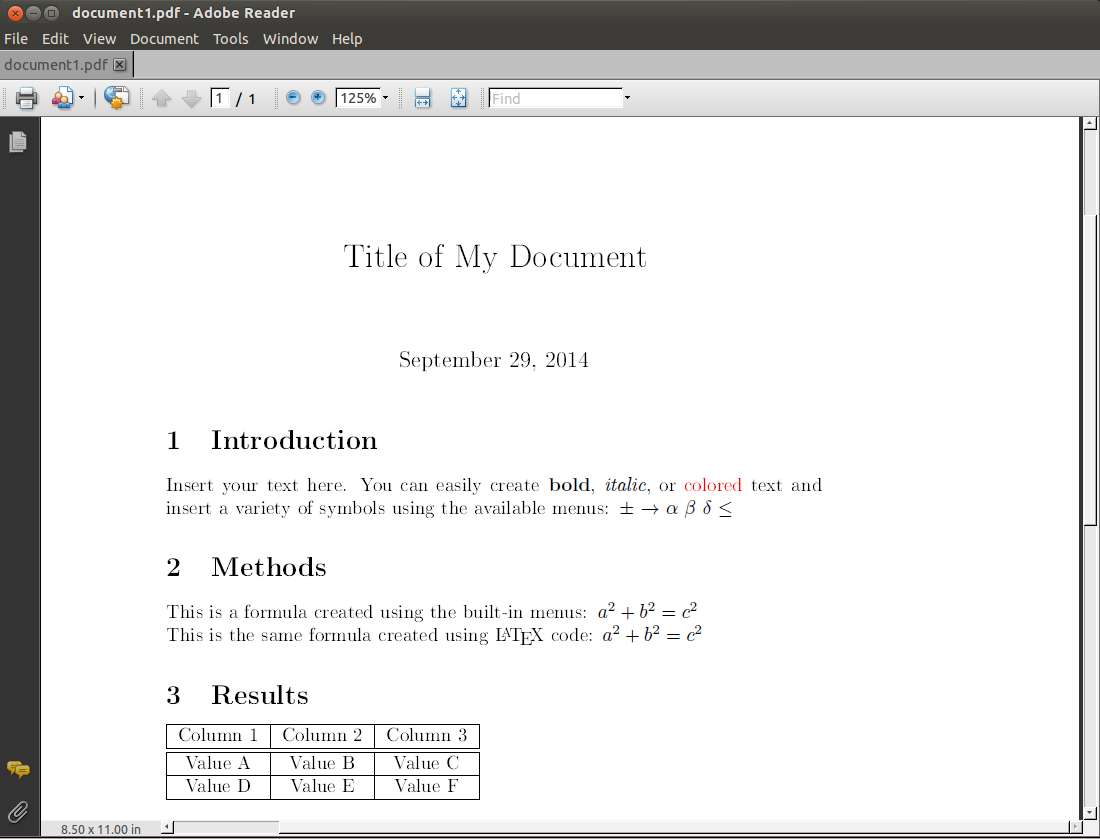
Task: Click the vertical scrollbar down arrow
Action: (1090, 812)
